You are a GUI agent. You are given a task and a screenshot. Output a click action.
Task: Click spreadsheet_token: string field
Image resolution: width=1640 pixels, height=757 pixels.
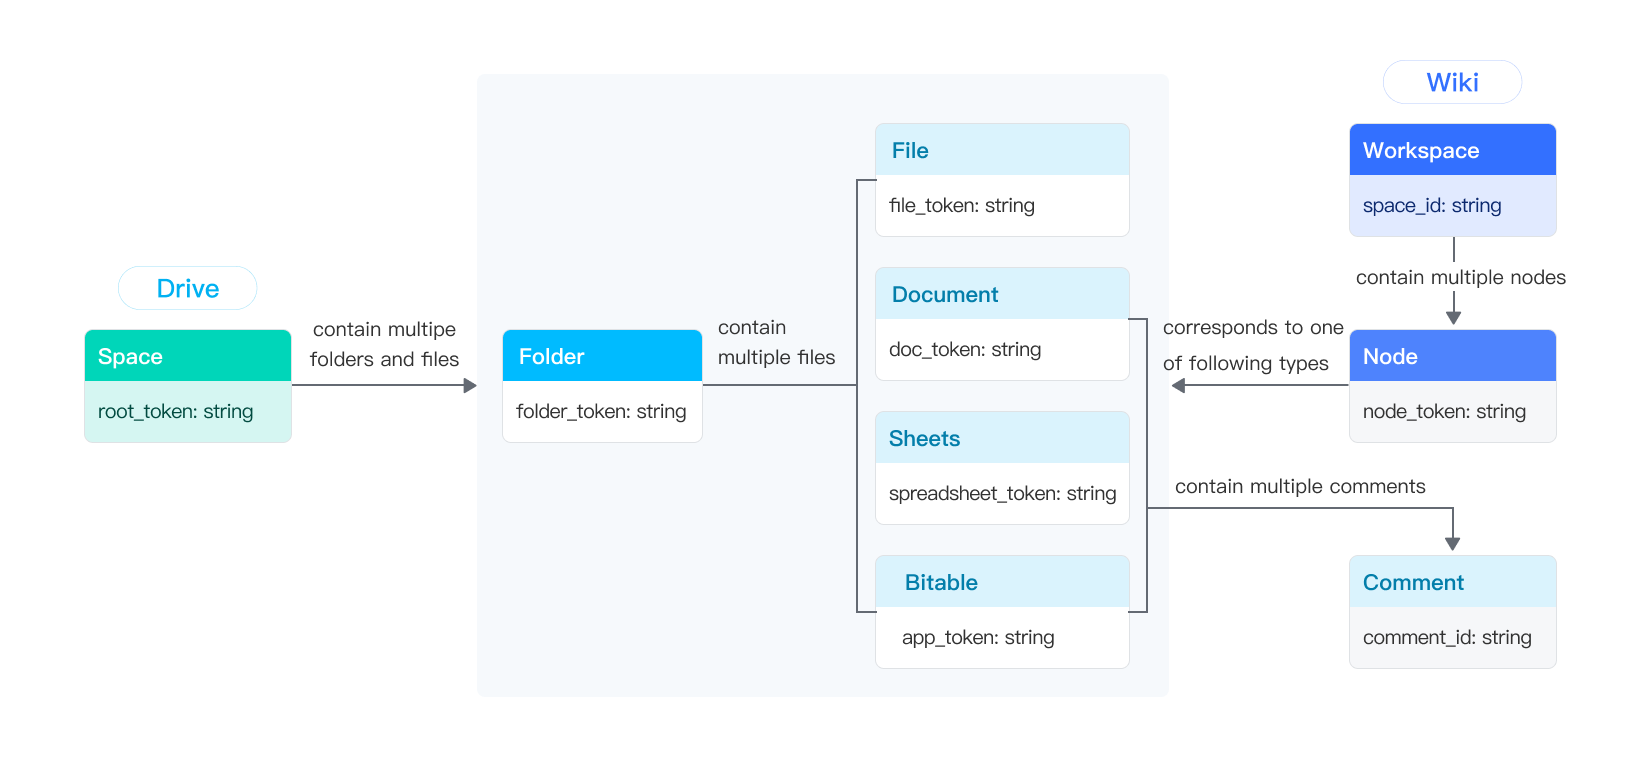[x=1002, y=494]
